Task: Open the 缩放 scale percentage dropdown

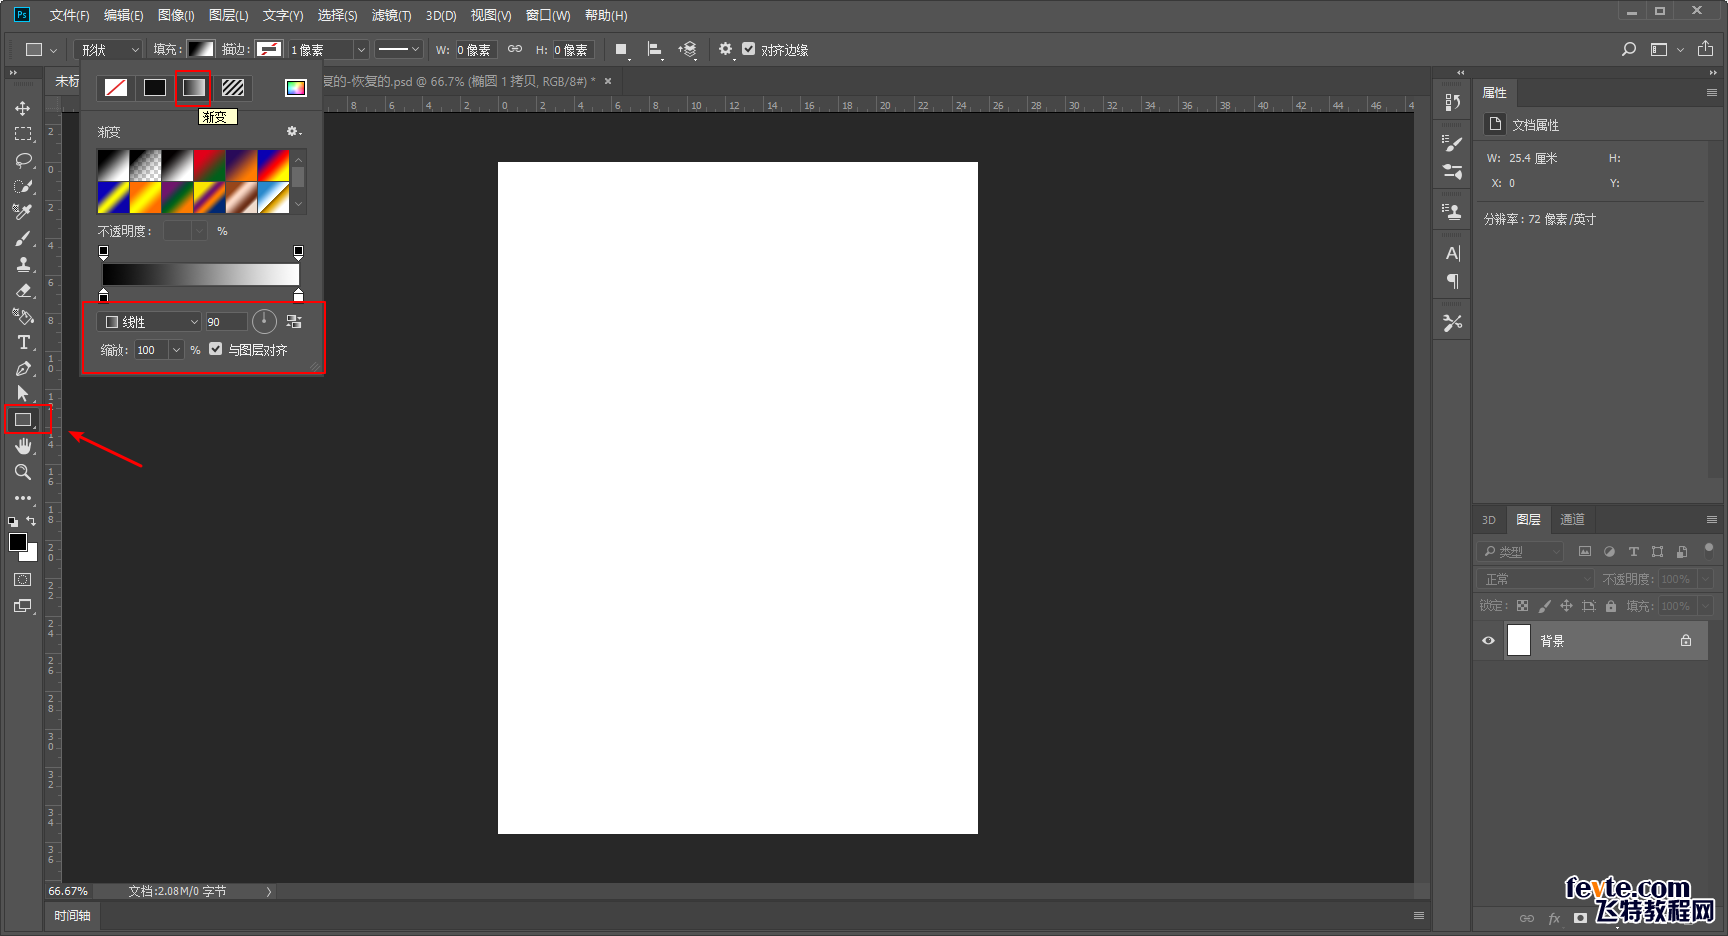Action: pos(177,350)
